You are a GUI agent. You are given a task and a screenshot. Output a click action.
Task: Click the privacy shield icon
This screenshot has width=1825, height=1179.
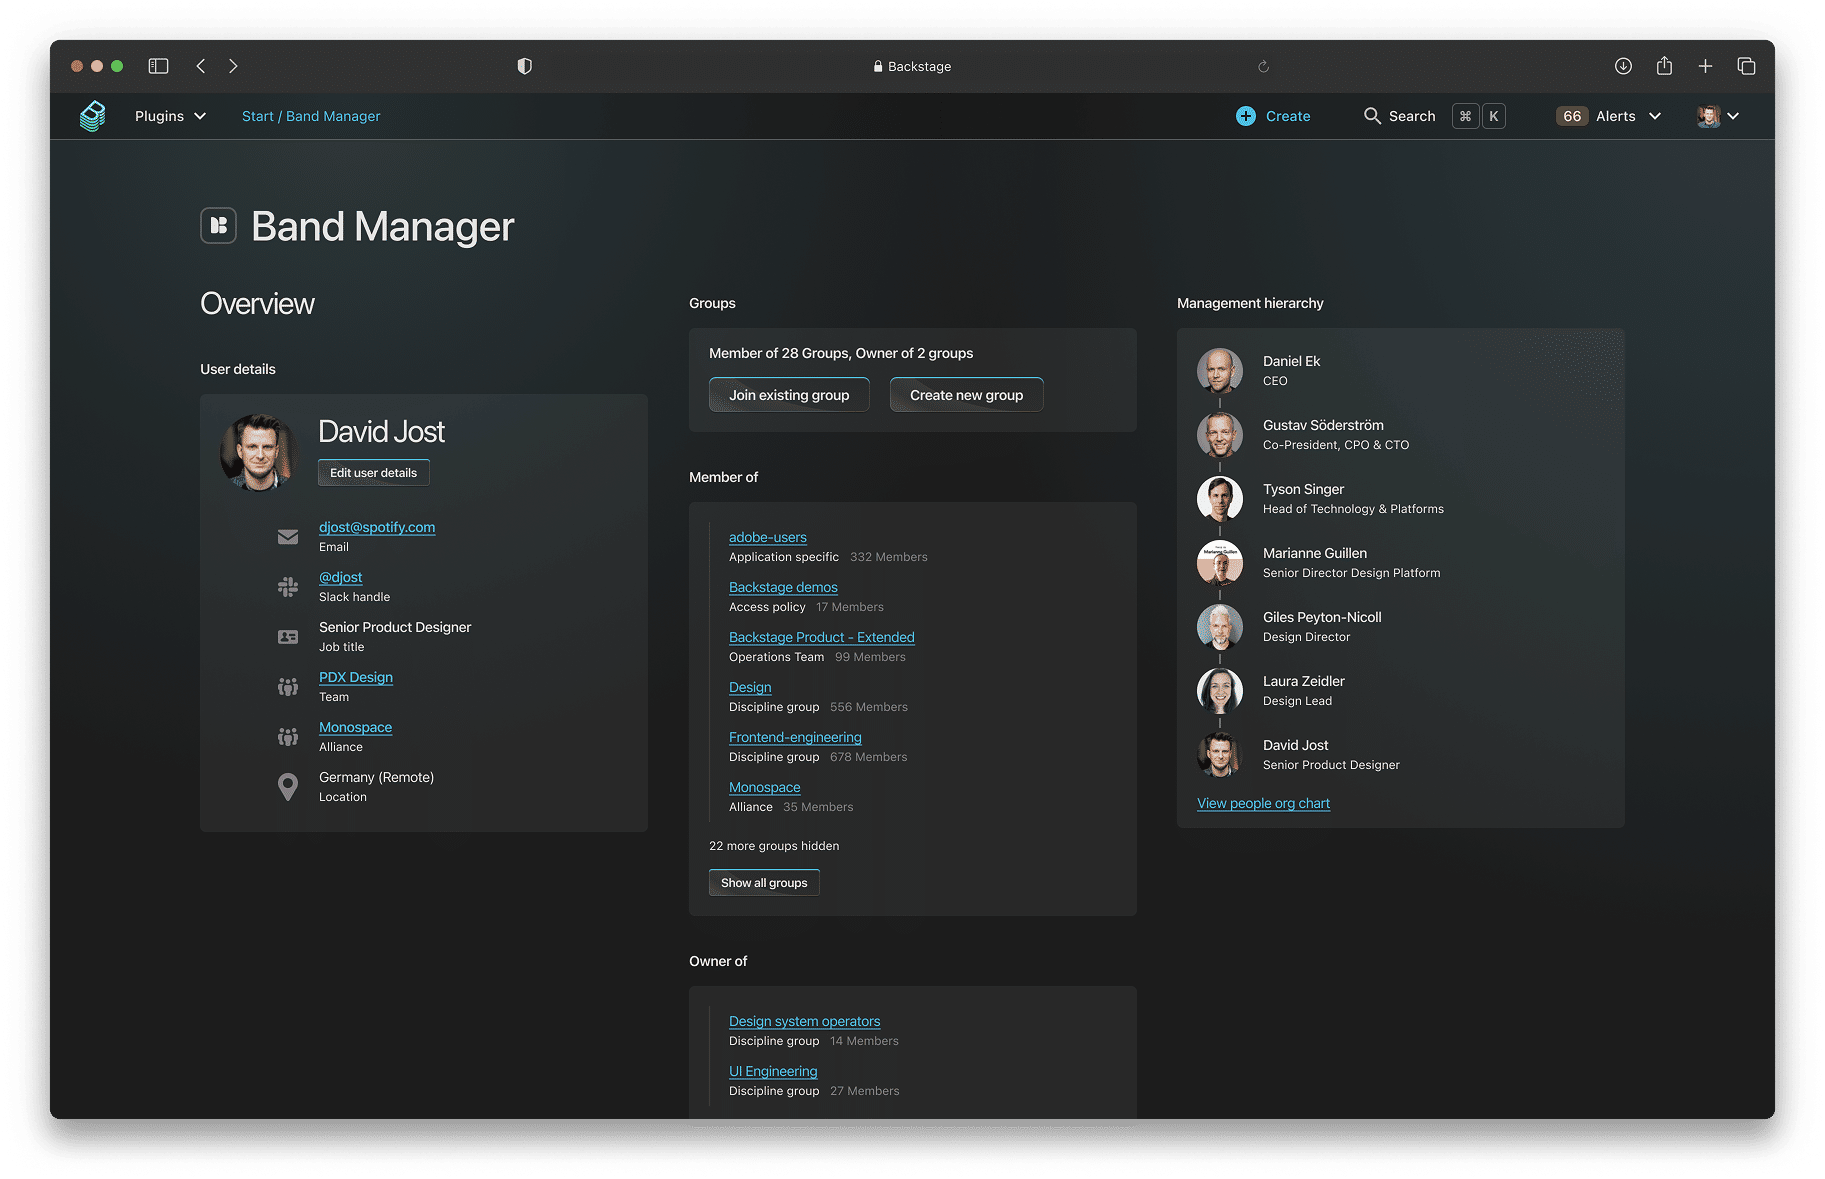point(524,66)
